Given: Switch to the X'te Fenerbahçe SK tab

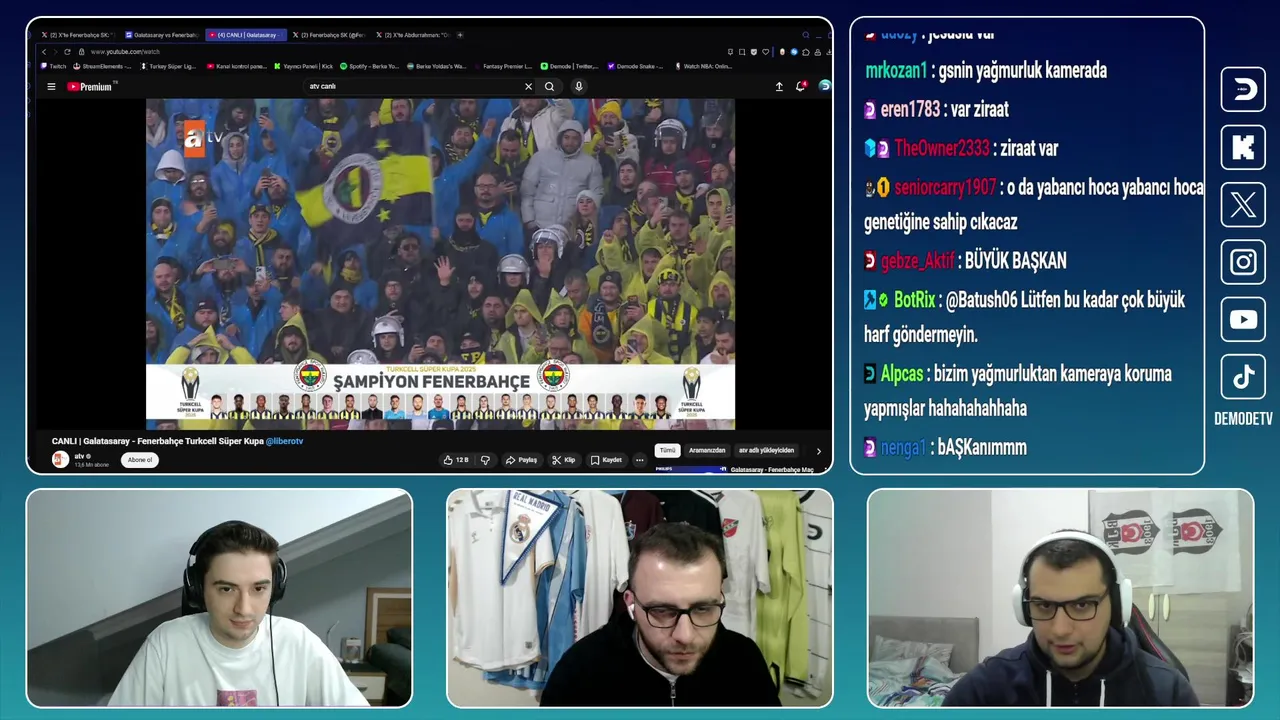Looking at the screenshot, I should point(78,35).
